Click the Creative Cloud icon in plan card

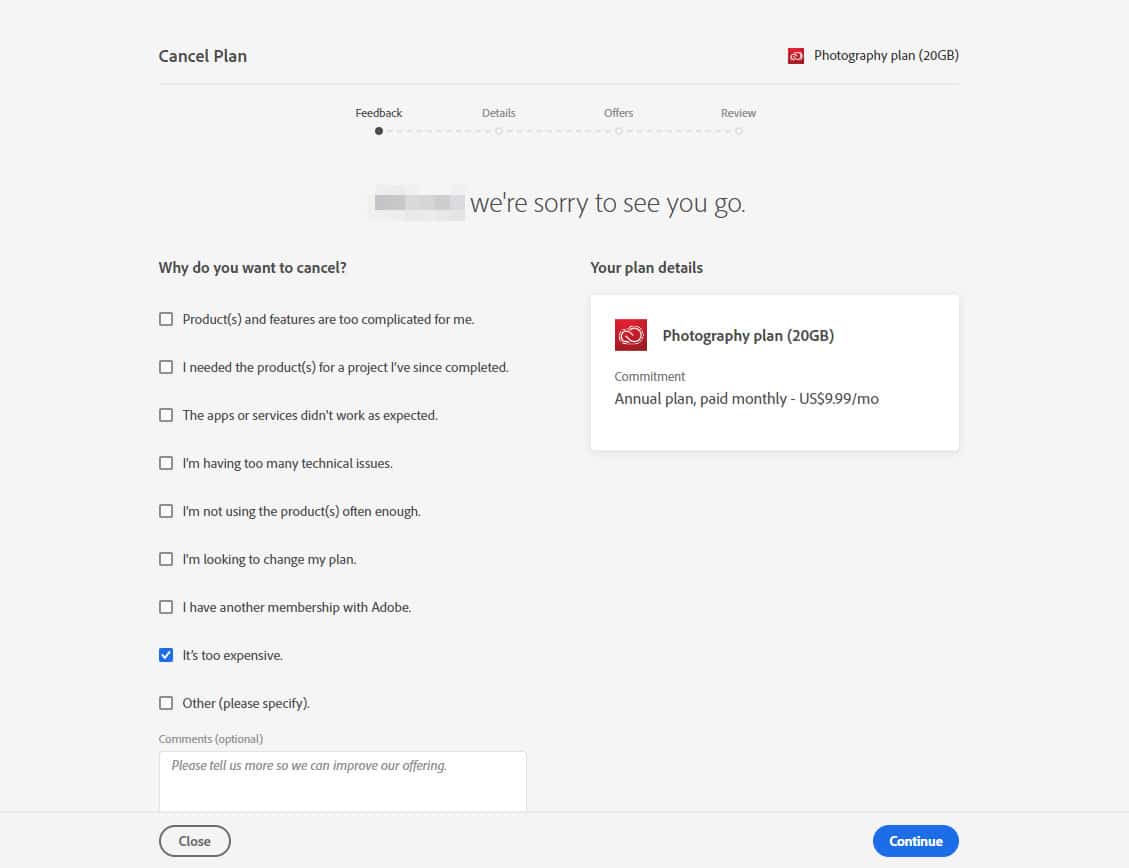[631, 335]
